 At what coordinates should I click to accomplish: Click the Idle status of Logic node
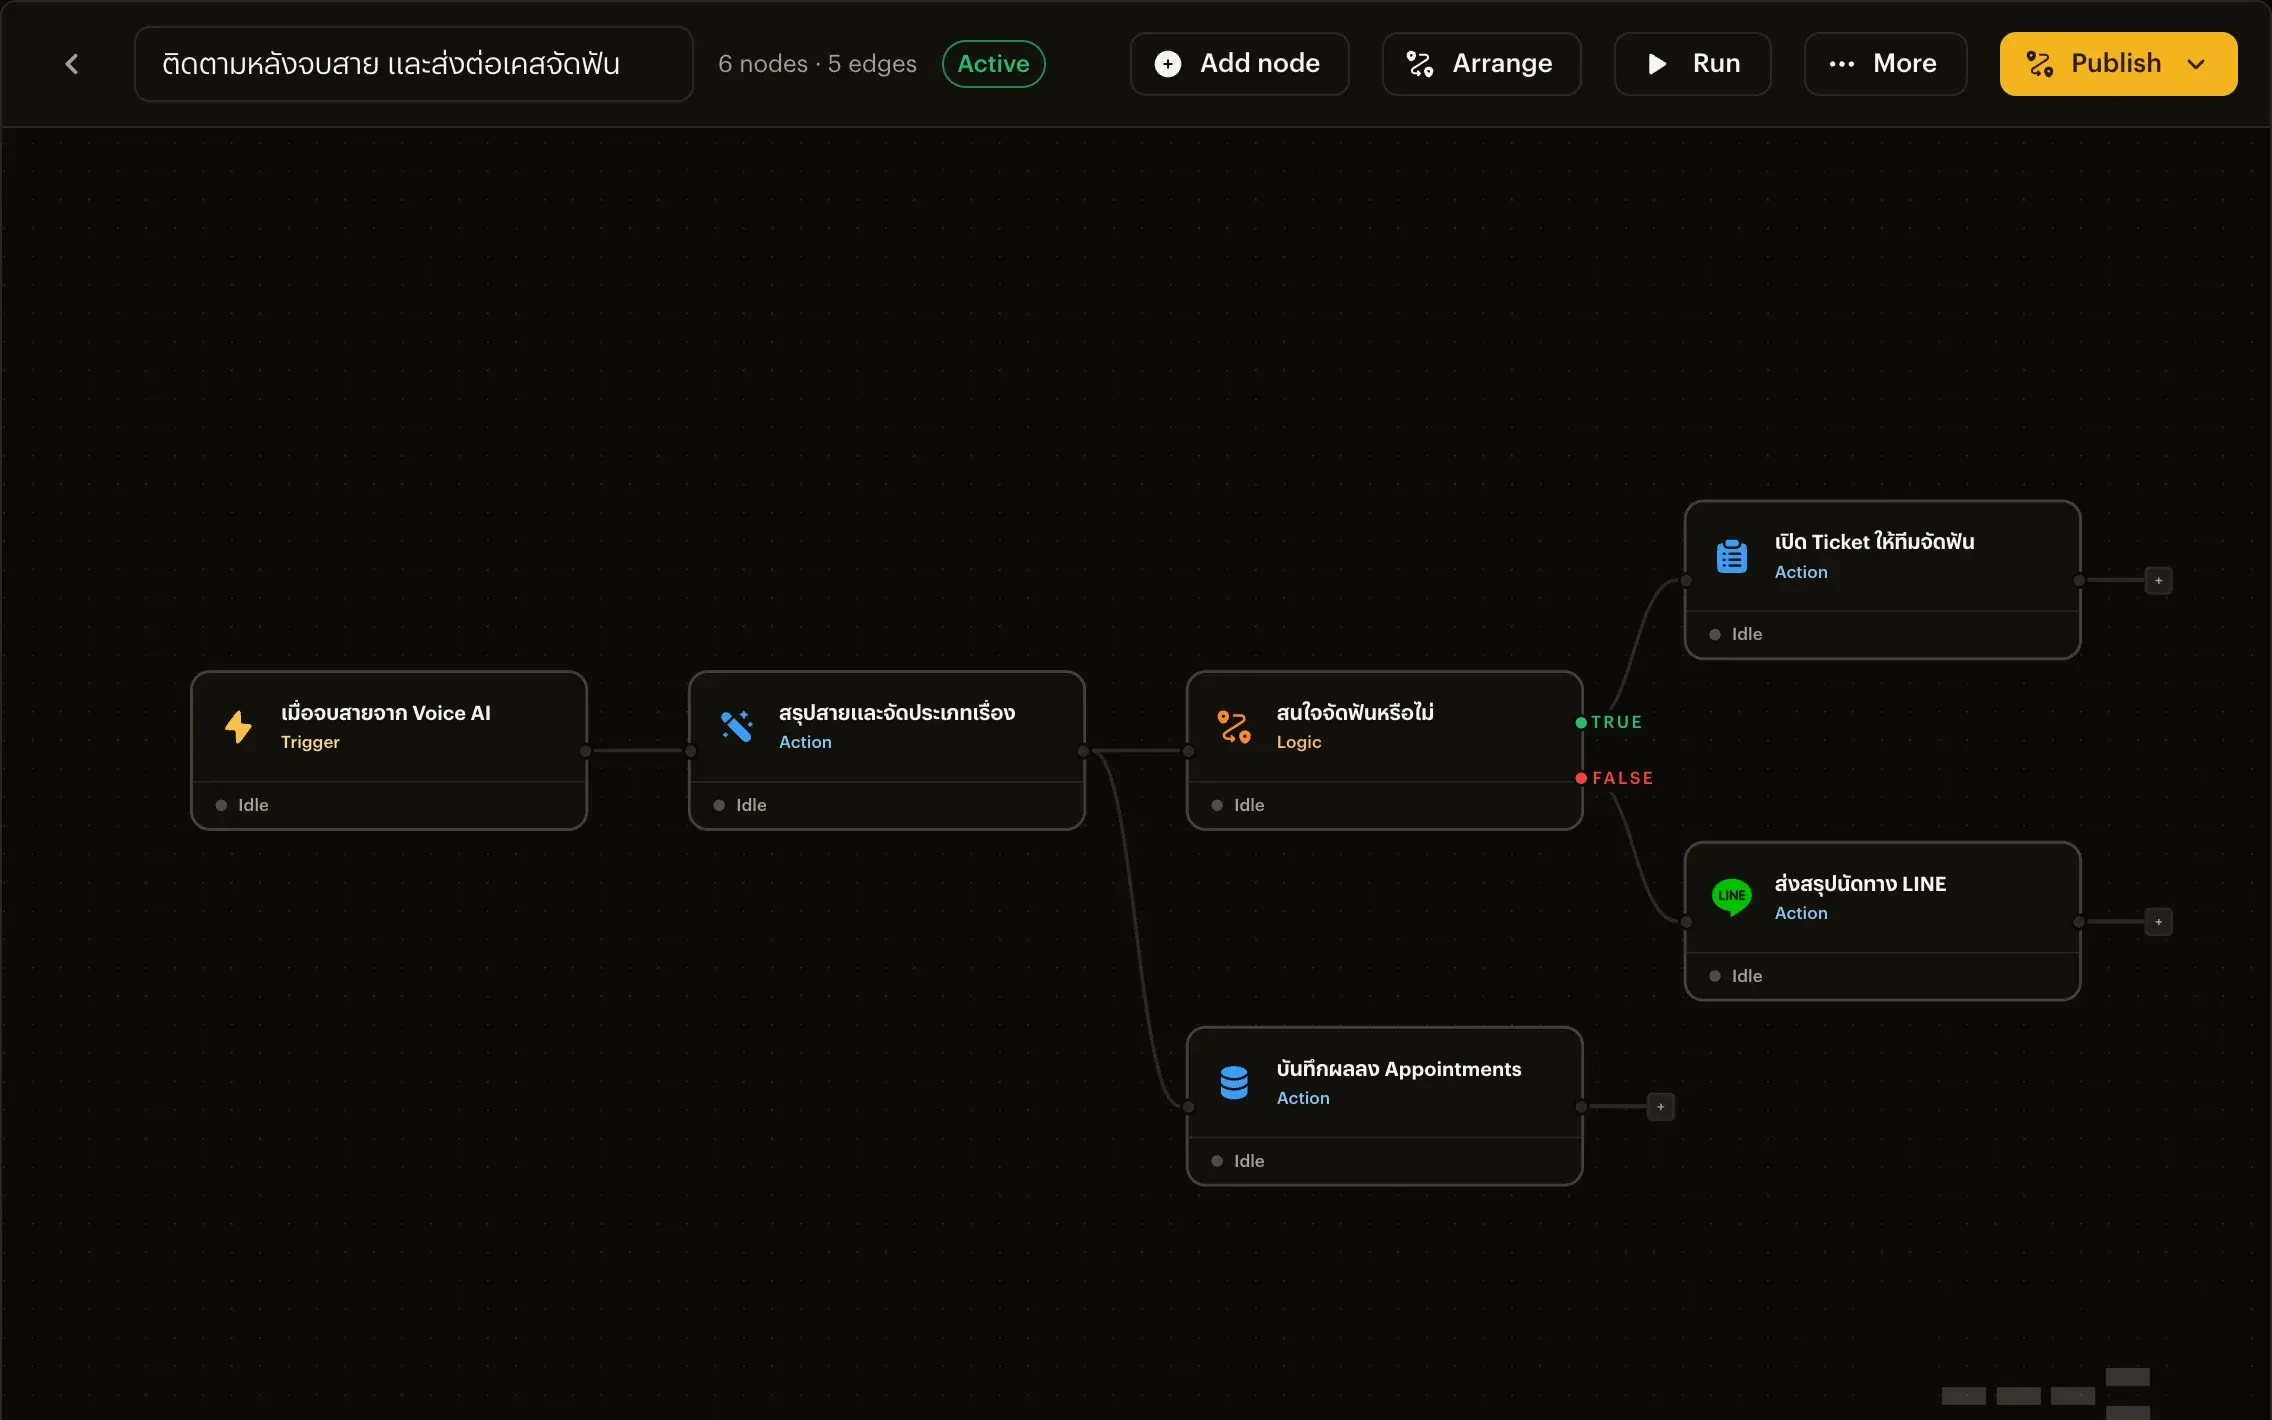coord(1238,805)
